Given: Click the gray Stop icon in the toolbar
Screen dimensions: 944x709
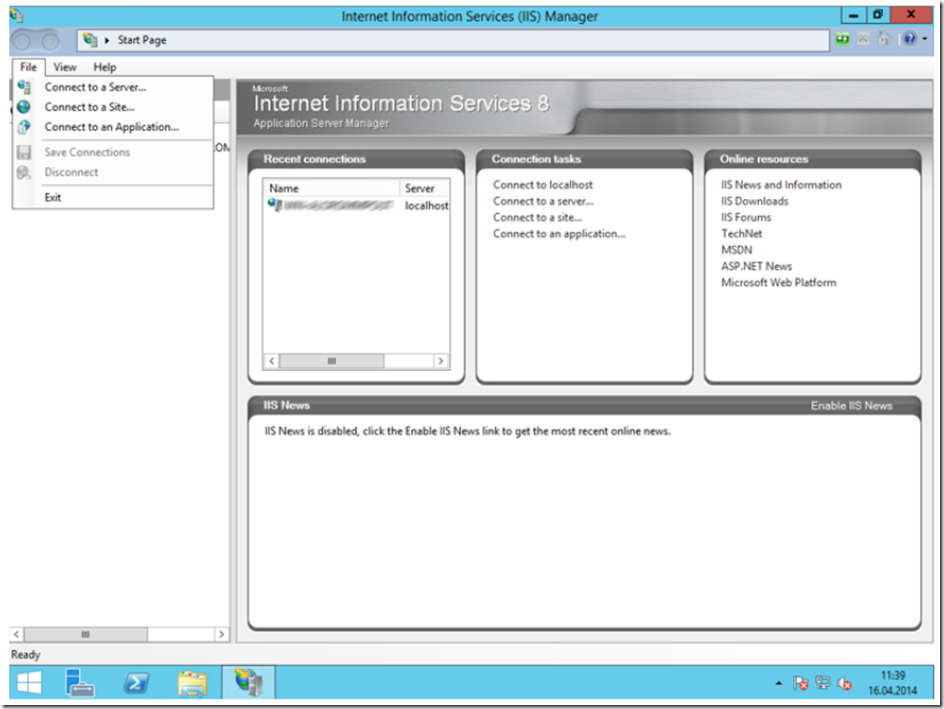Looking at the screenshot, I should point(863,40).
